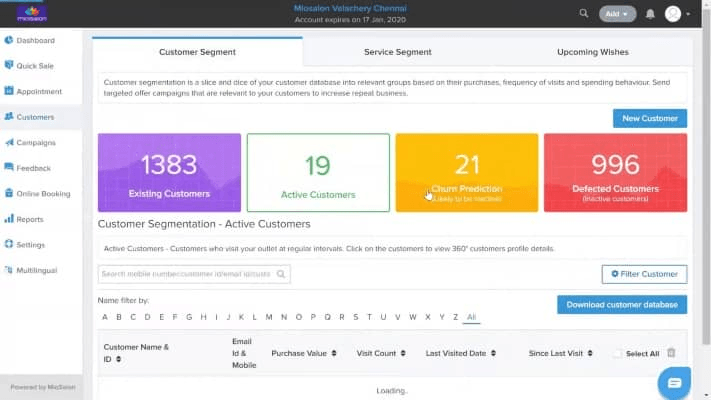Tick the Select All checkbox
711x400 pixels.
coord(618,353)
